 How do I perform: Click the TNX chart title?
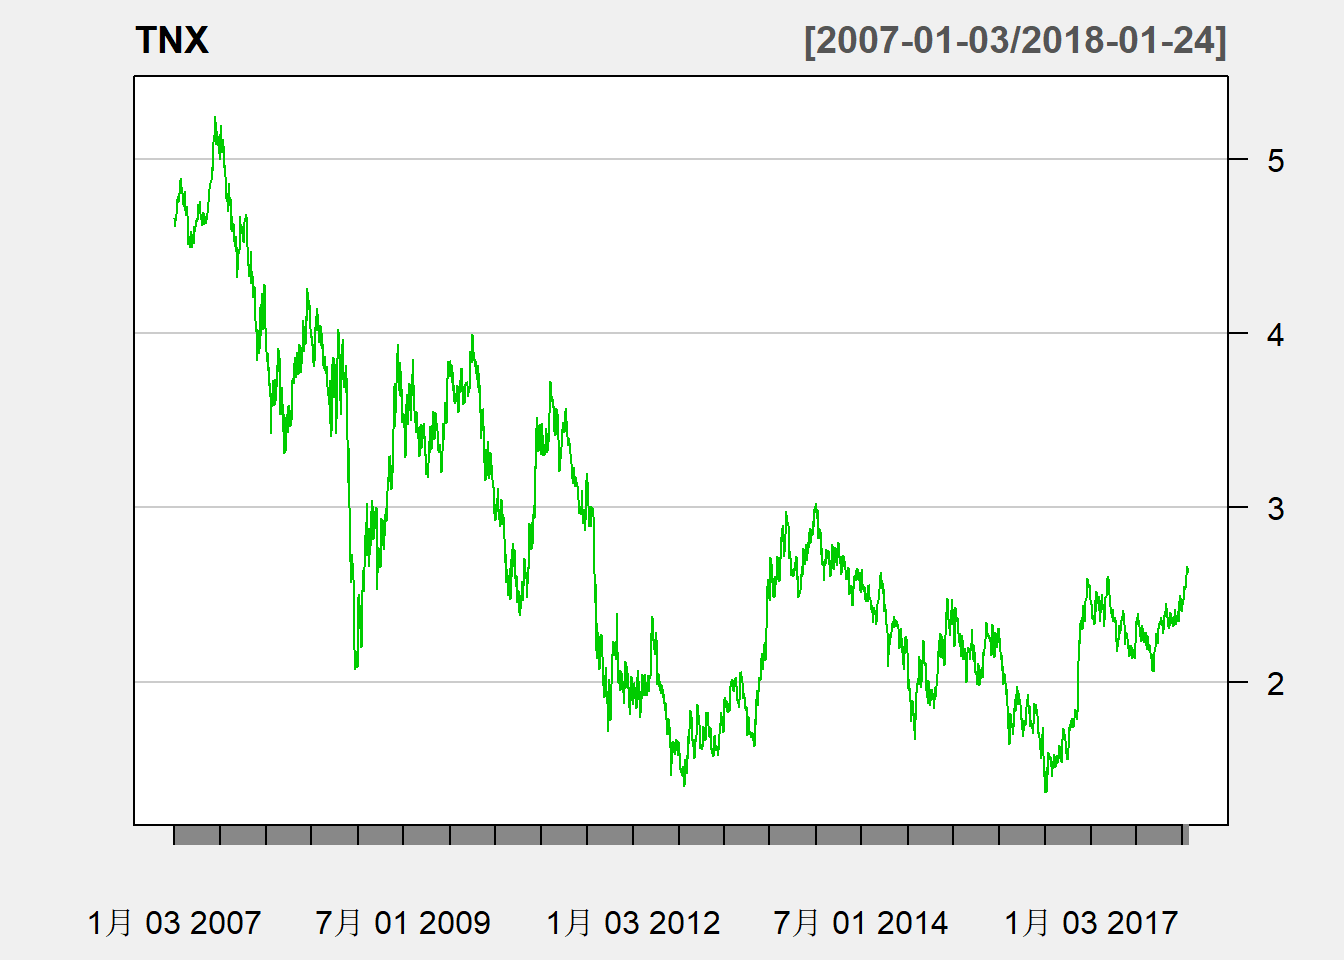pos(172,40)
